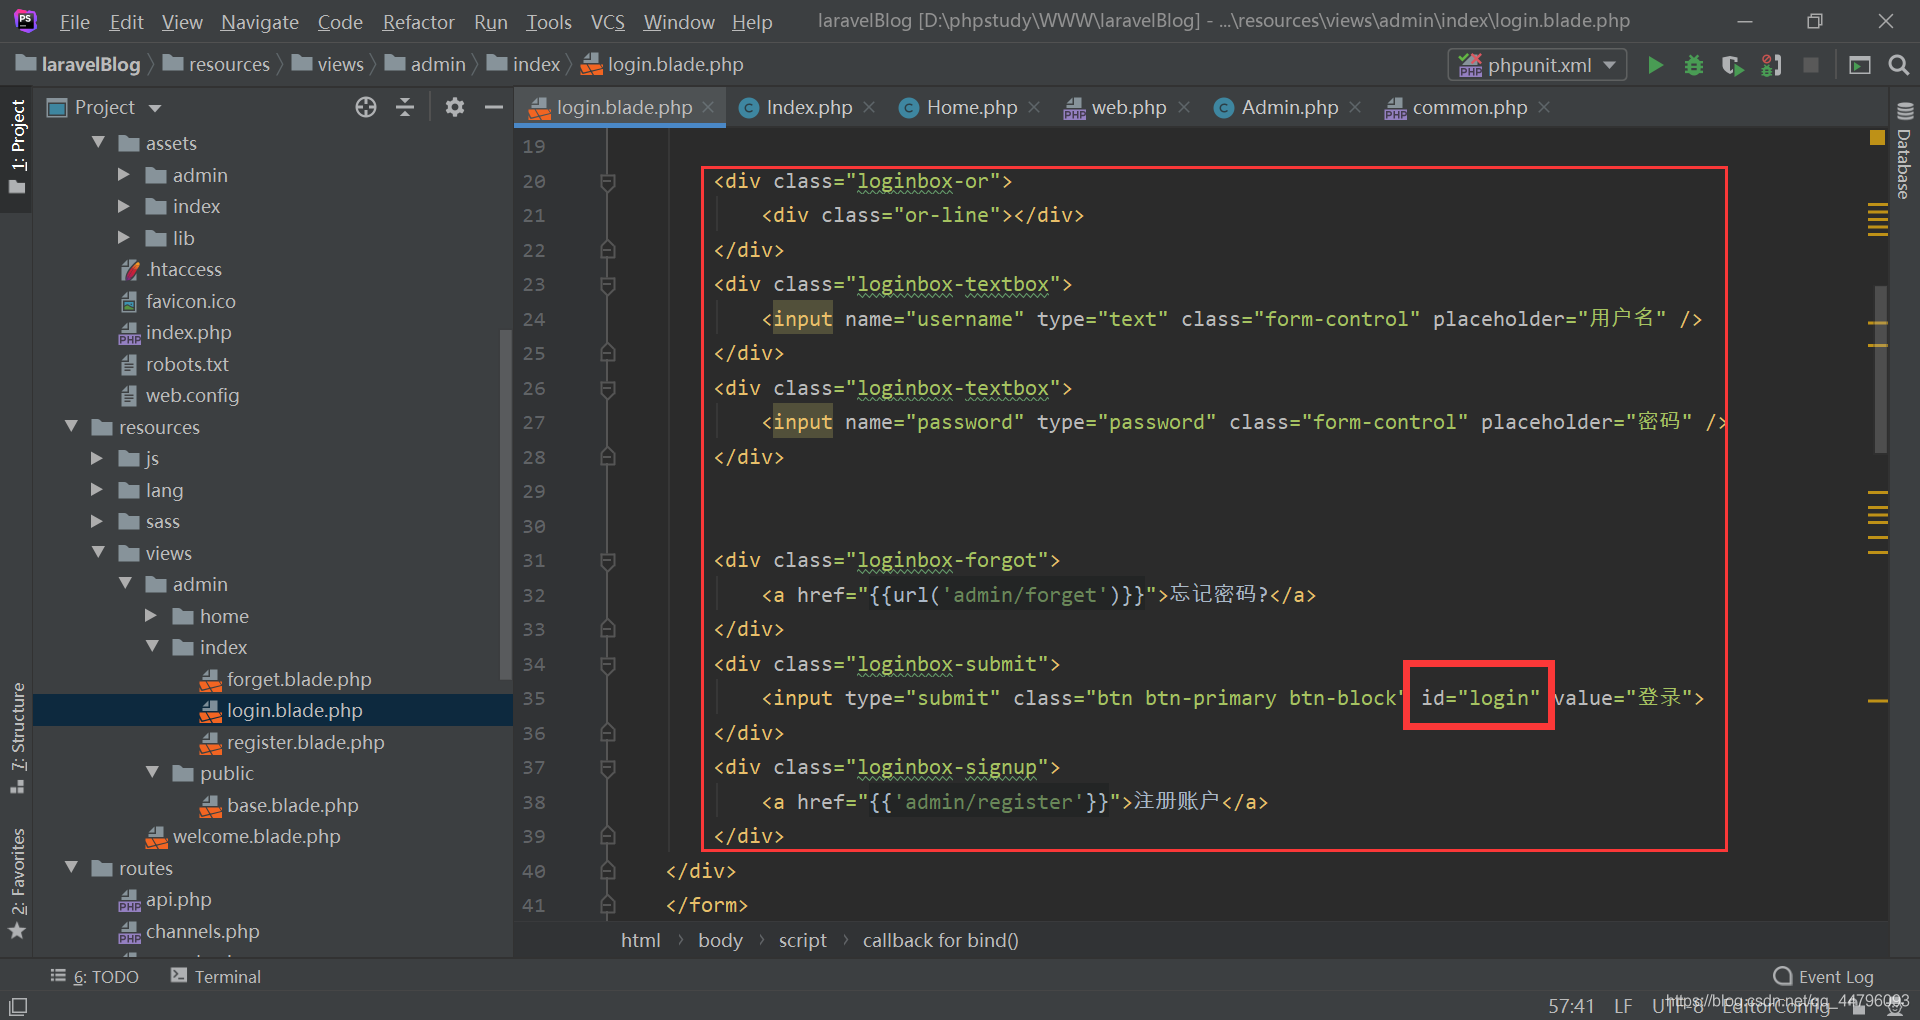Expand the lib folder
Screen dimensions: 1920x1020
coord(124,238)
